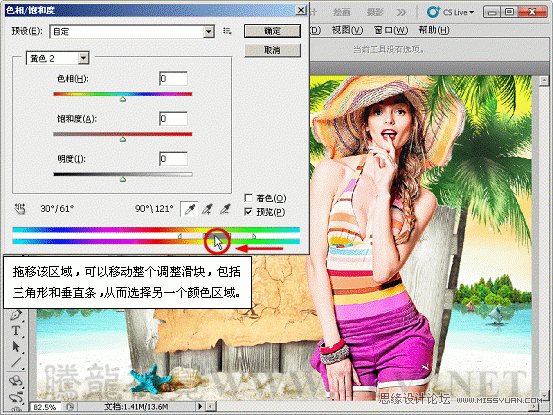This screenshot has height=415, width=553.
Task: Click right outer triangle on color range bar
Action: point(254,236)
